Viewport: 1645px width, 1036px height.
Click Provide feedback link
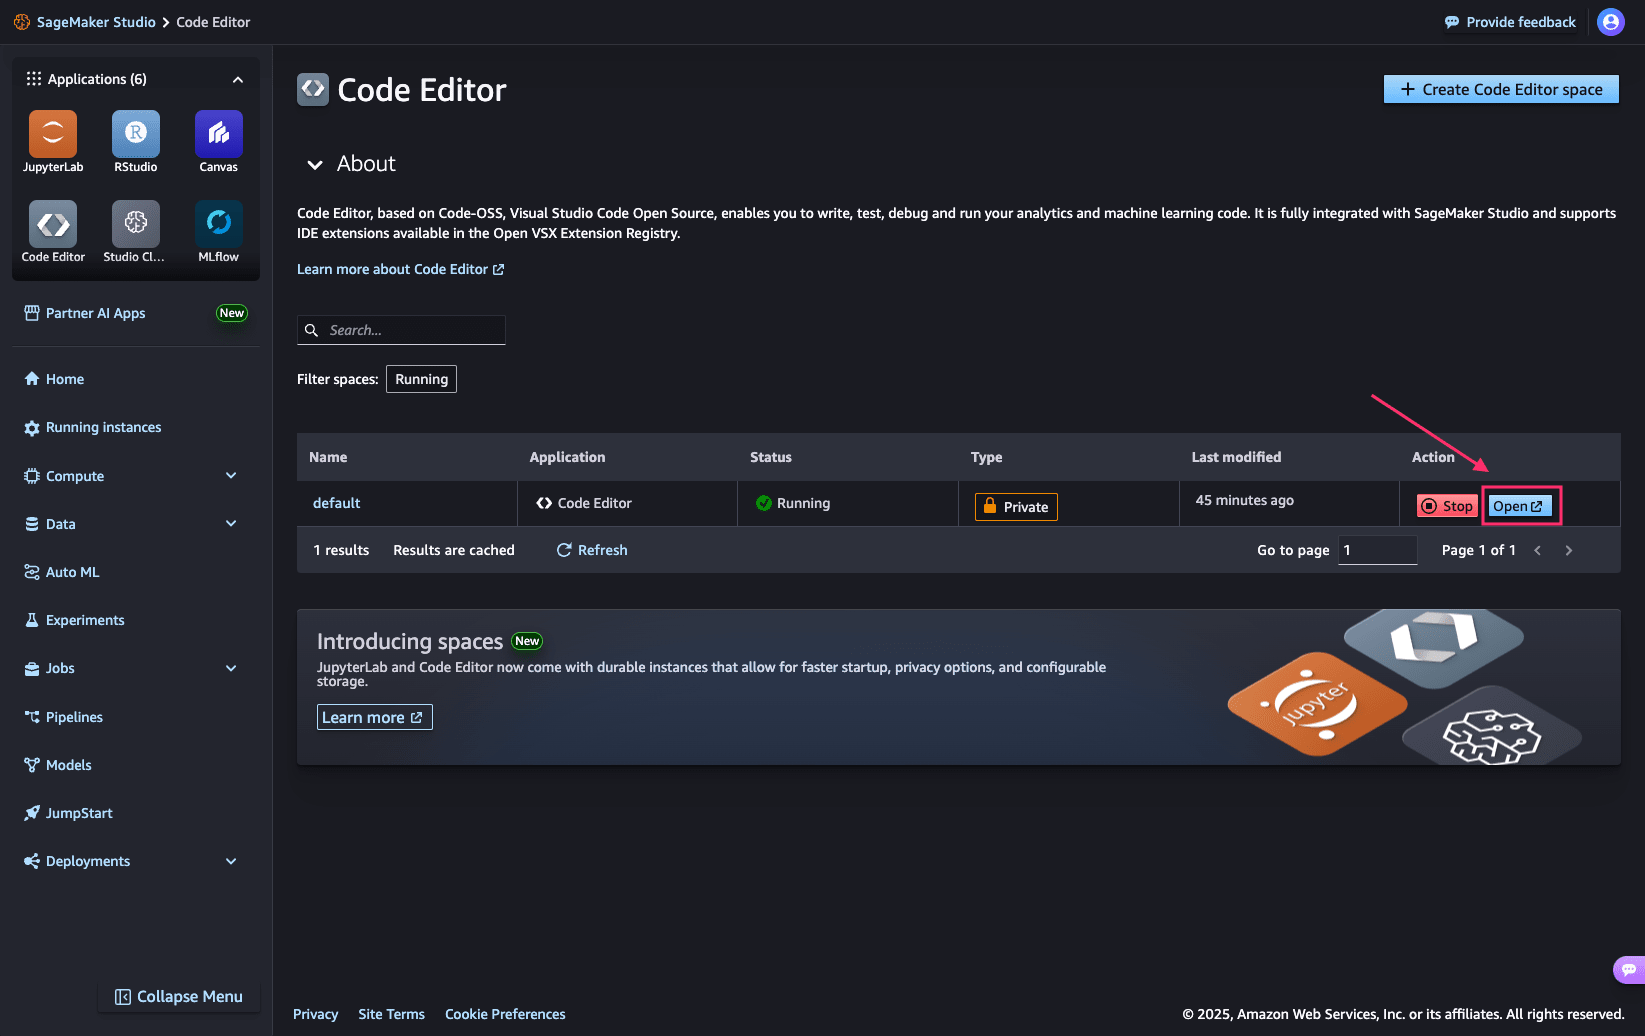pyautogui.click(x=1510, y=22)
